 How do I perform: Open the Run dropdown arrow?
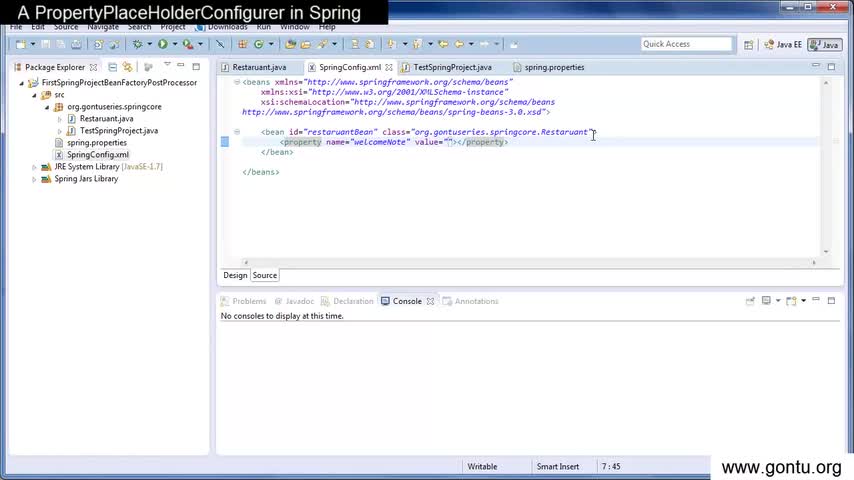tap(175, 44)
